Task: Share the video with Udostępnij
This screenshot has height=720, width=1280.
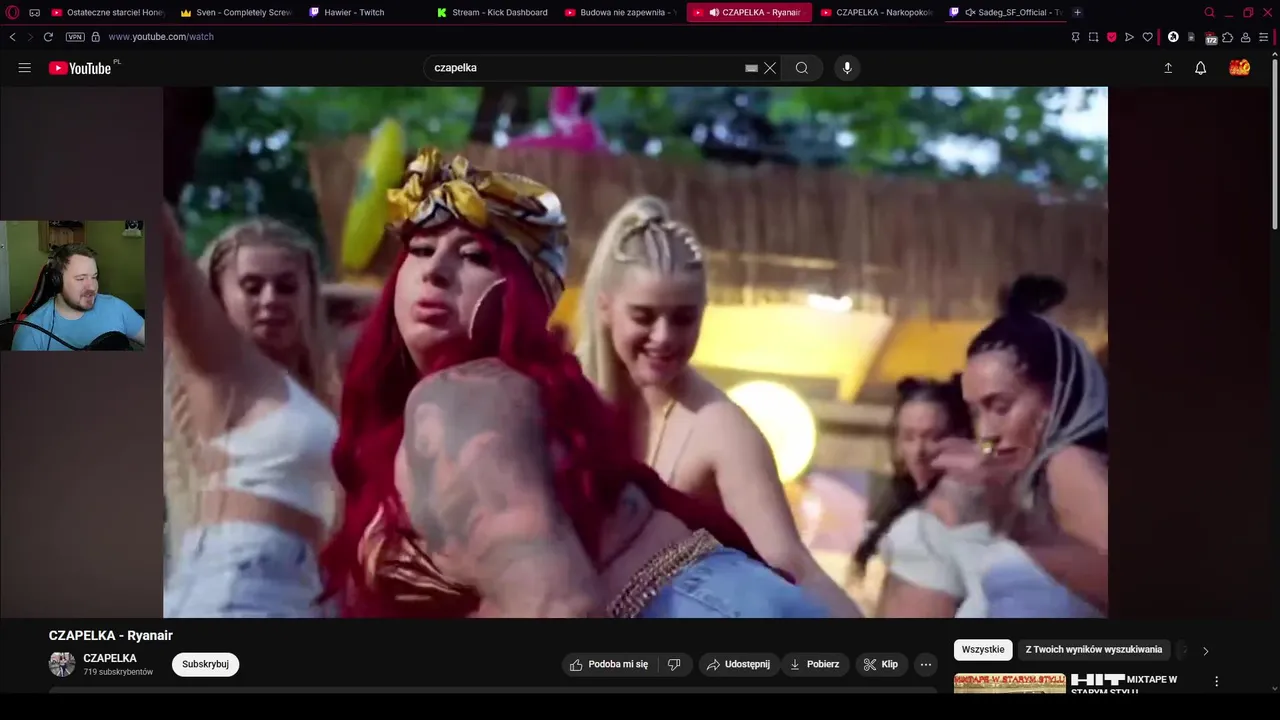Action: [x=738, y=664]
